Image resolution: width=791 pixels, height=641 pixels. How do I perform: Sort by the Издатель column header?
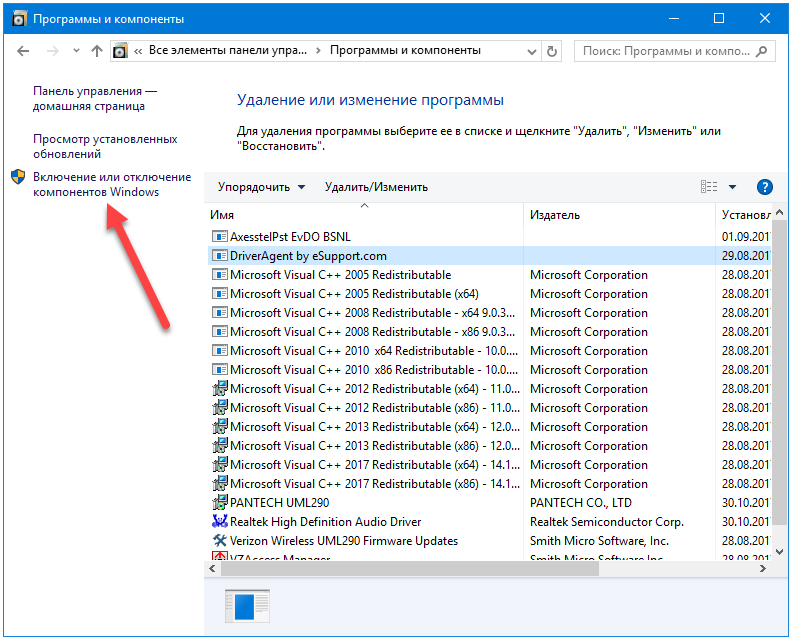coord(620,215)
